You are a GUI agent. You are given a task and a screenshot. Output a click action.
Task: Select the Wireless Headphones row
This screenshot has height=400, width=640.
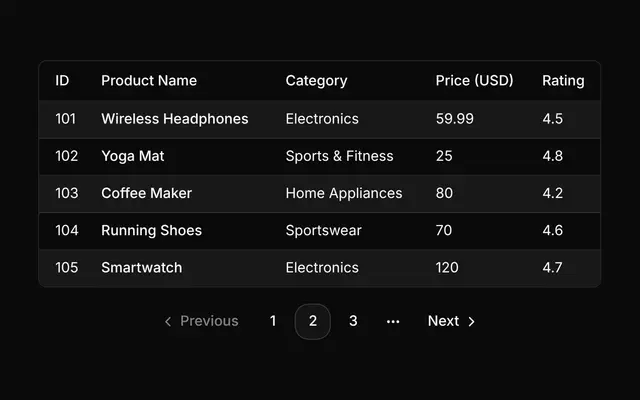[320, 119]
